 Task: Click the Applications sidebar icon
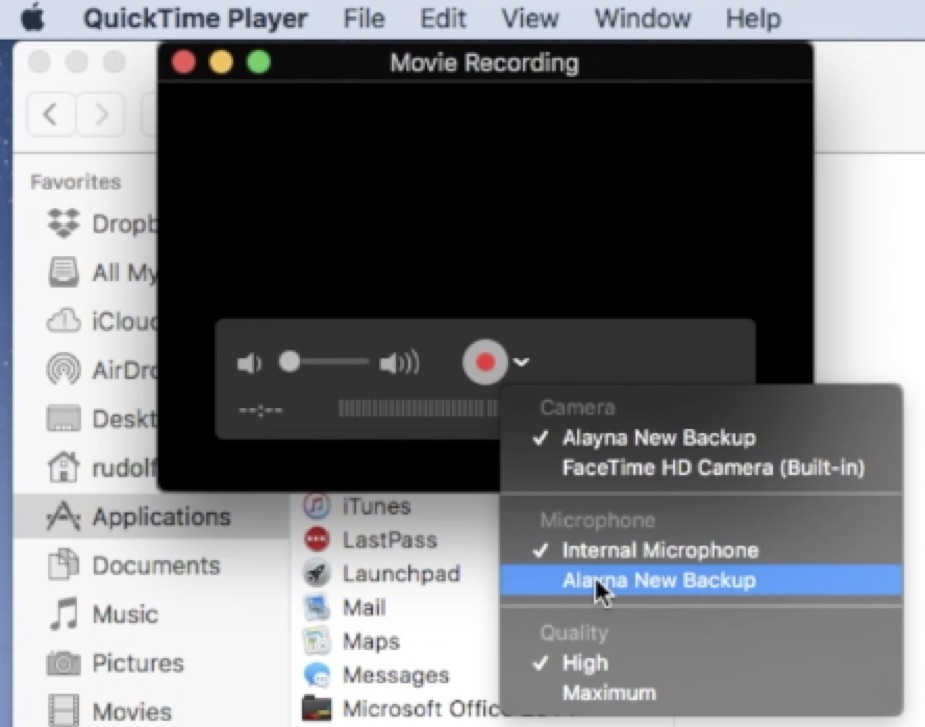point(64,516)
